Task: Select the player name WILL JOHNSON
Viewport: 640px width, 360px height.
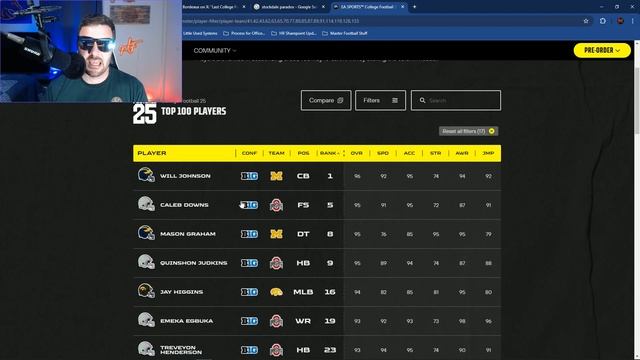Action: tap(185, 176)
